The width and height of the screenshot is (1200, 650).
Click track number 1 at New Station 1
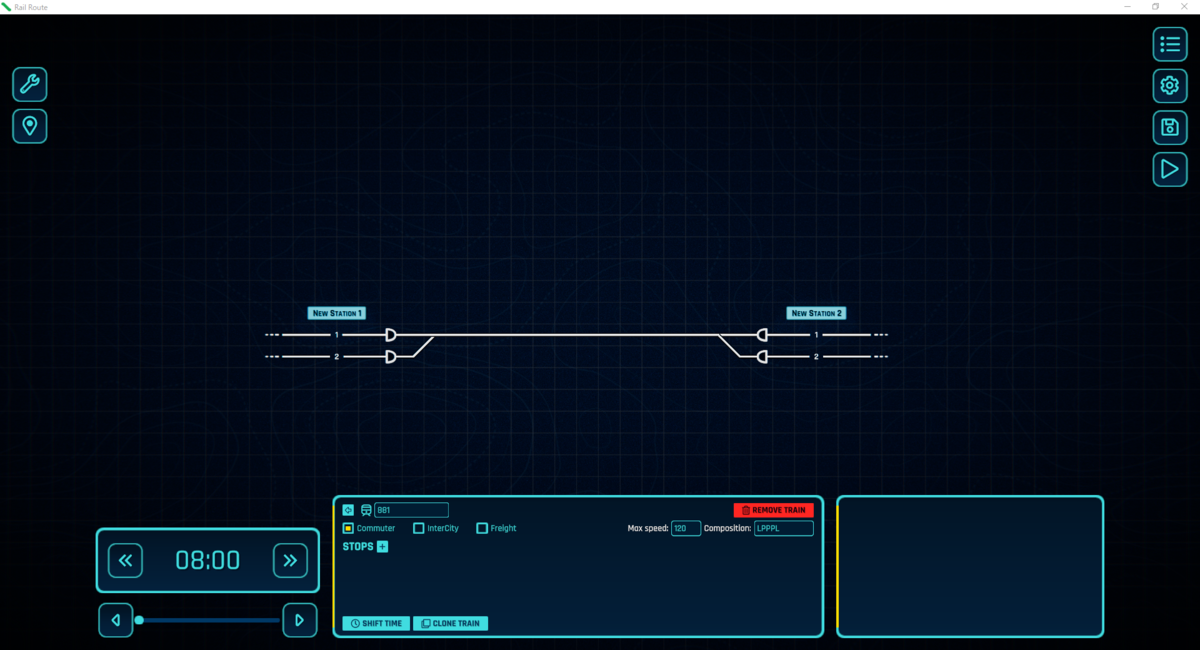click(337, 335)
